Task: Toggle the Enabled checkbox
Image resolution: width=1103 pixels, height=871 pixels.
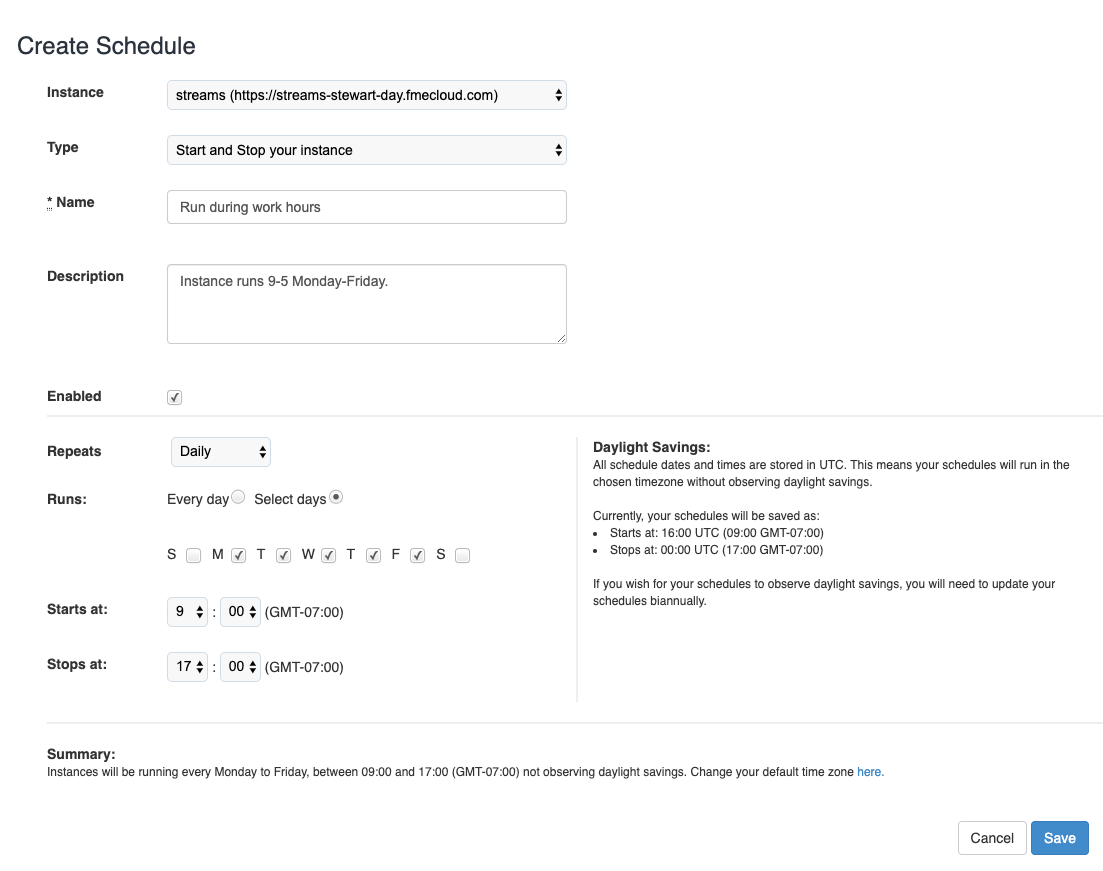Action: click(x=174, y=398)
